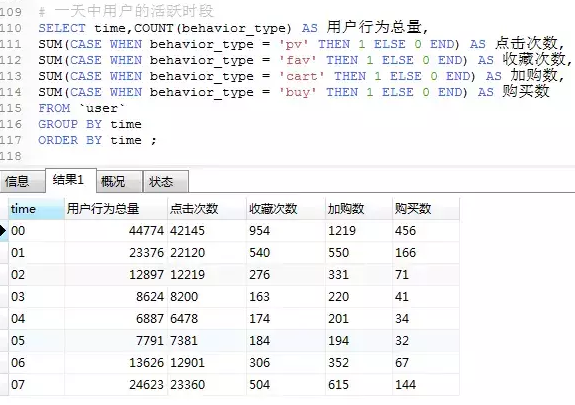575x405 pixels.
Task: Click cell value 7791
Action: [150, 341]
